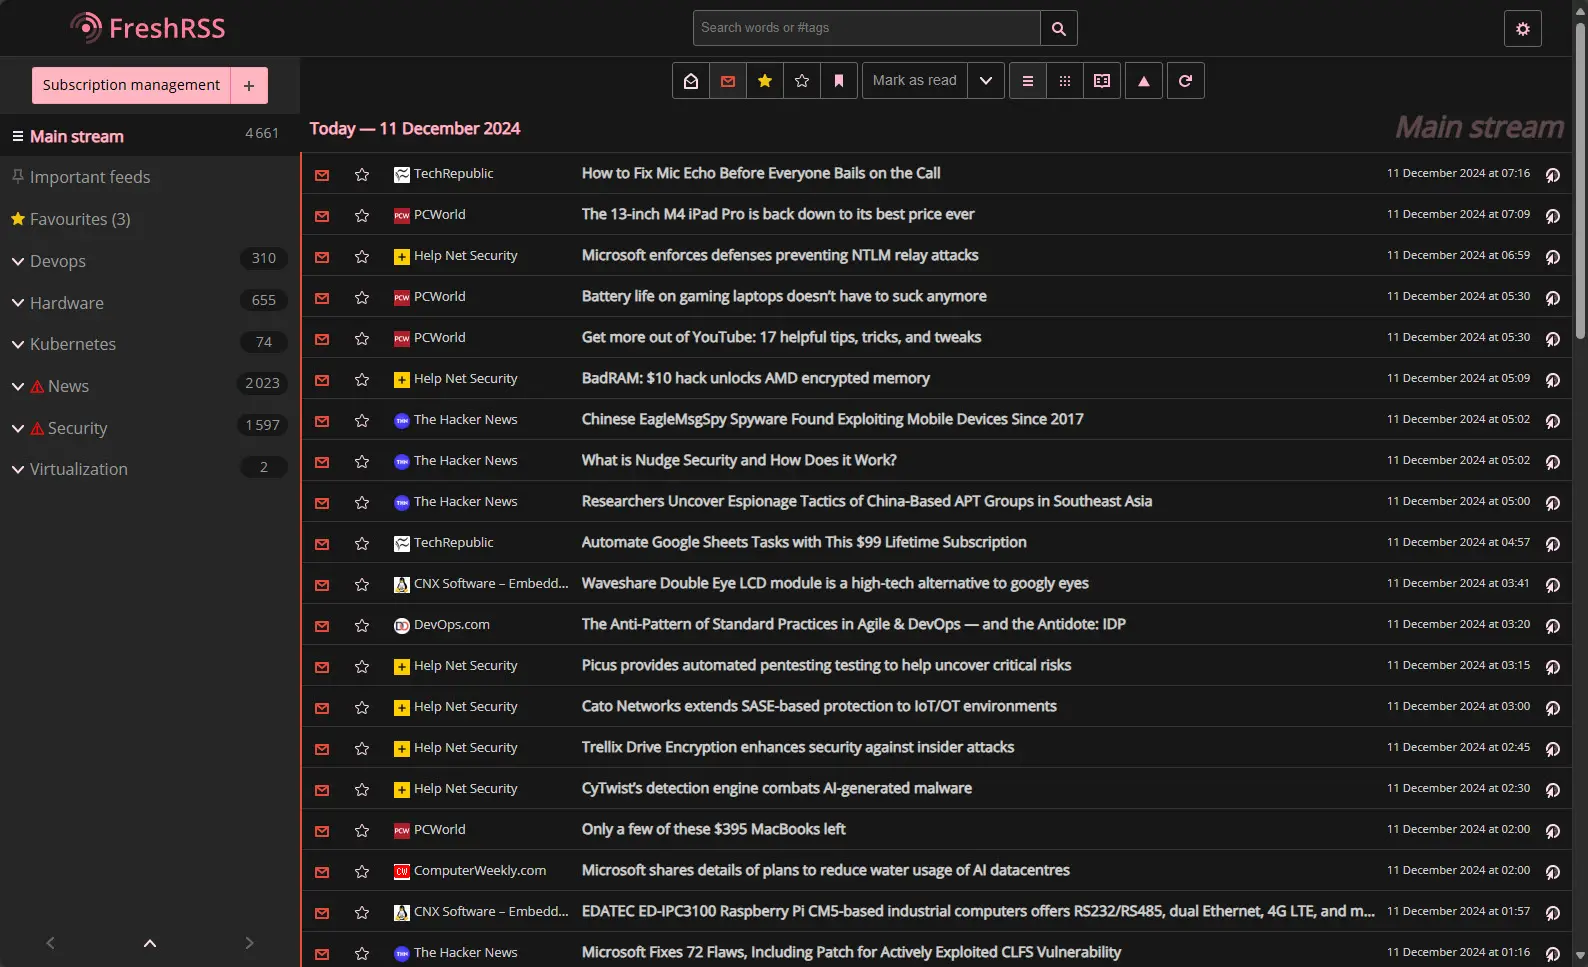Open original link for 'water usage of AI datacentres'
Image resolution: width=1588 pixels, height=967 pixels.
1553,872
